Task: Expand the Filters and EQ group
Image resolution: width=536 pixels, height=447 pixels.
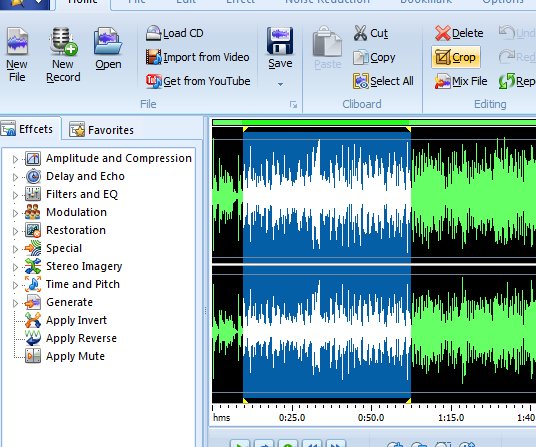Action: pyautogui.click(x=15, y=195)
